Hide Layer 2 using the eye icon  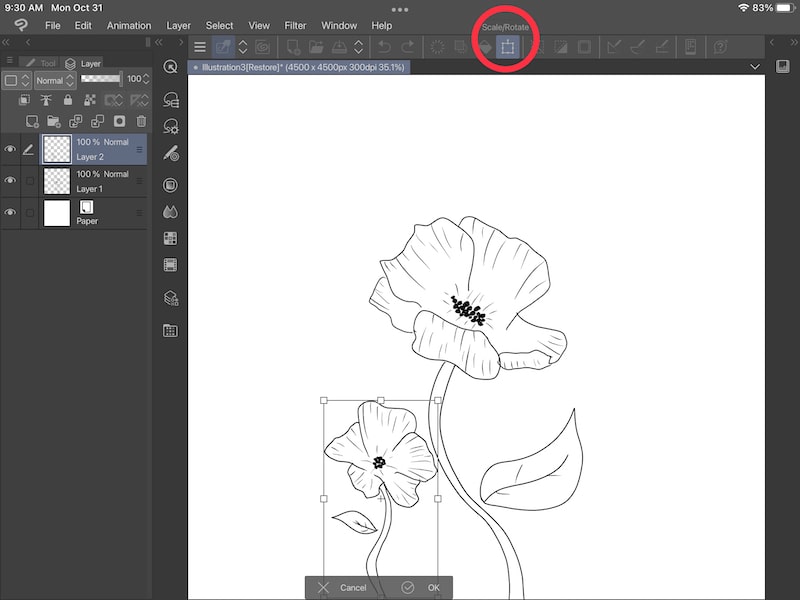pyautogui.click(x=10, y=149)
